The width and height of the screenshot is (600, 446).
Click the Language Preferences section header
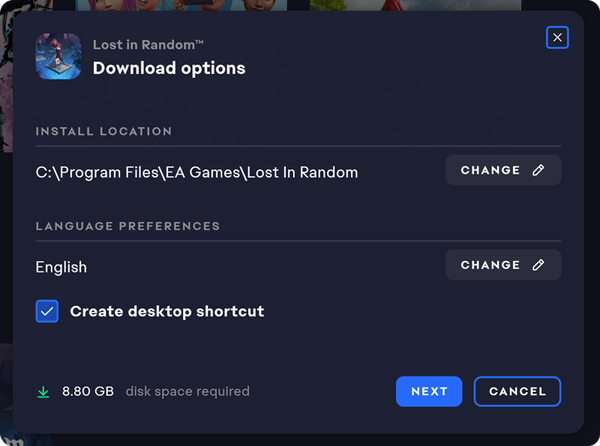128,226
